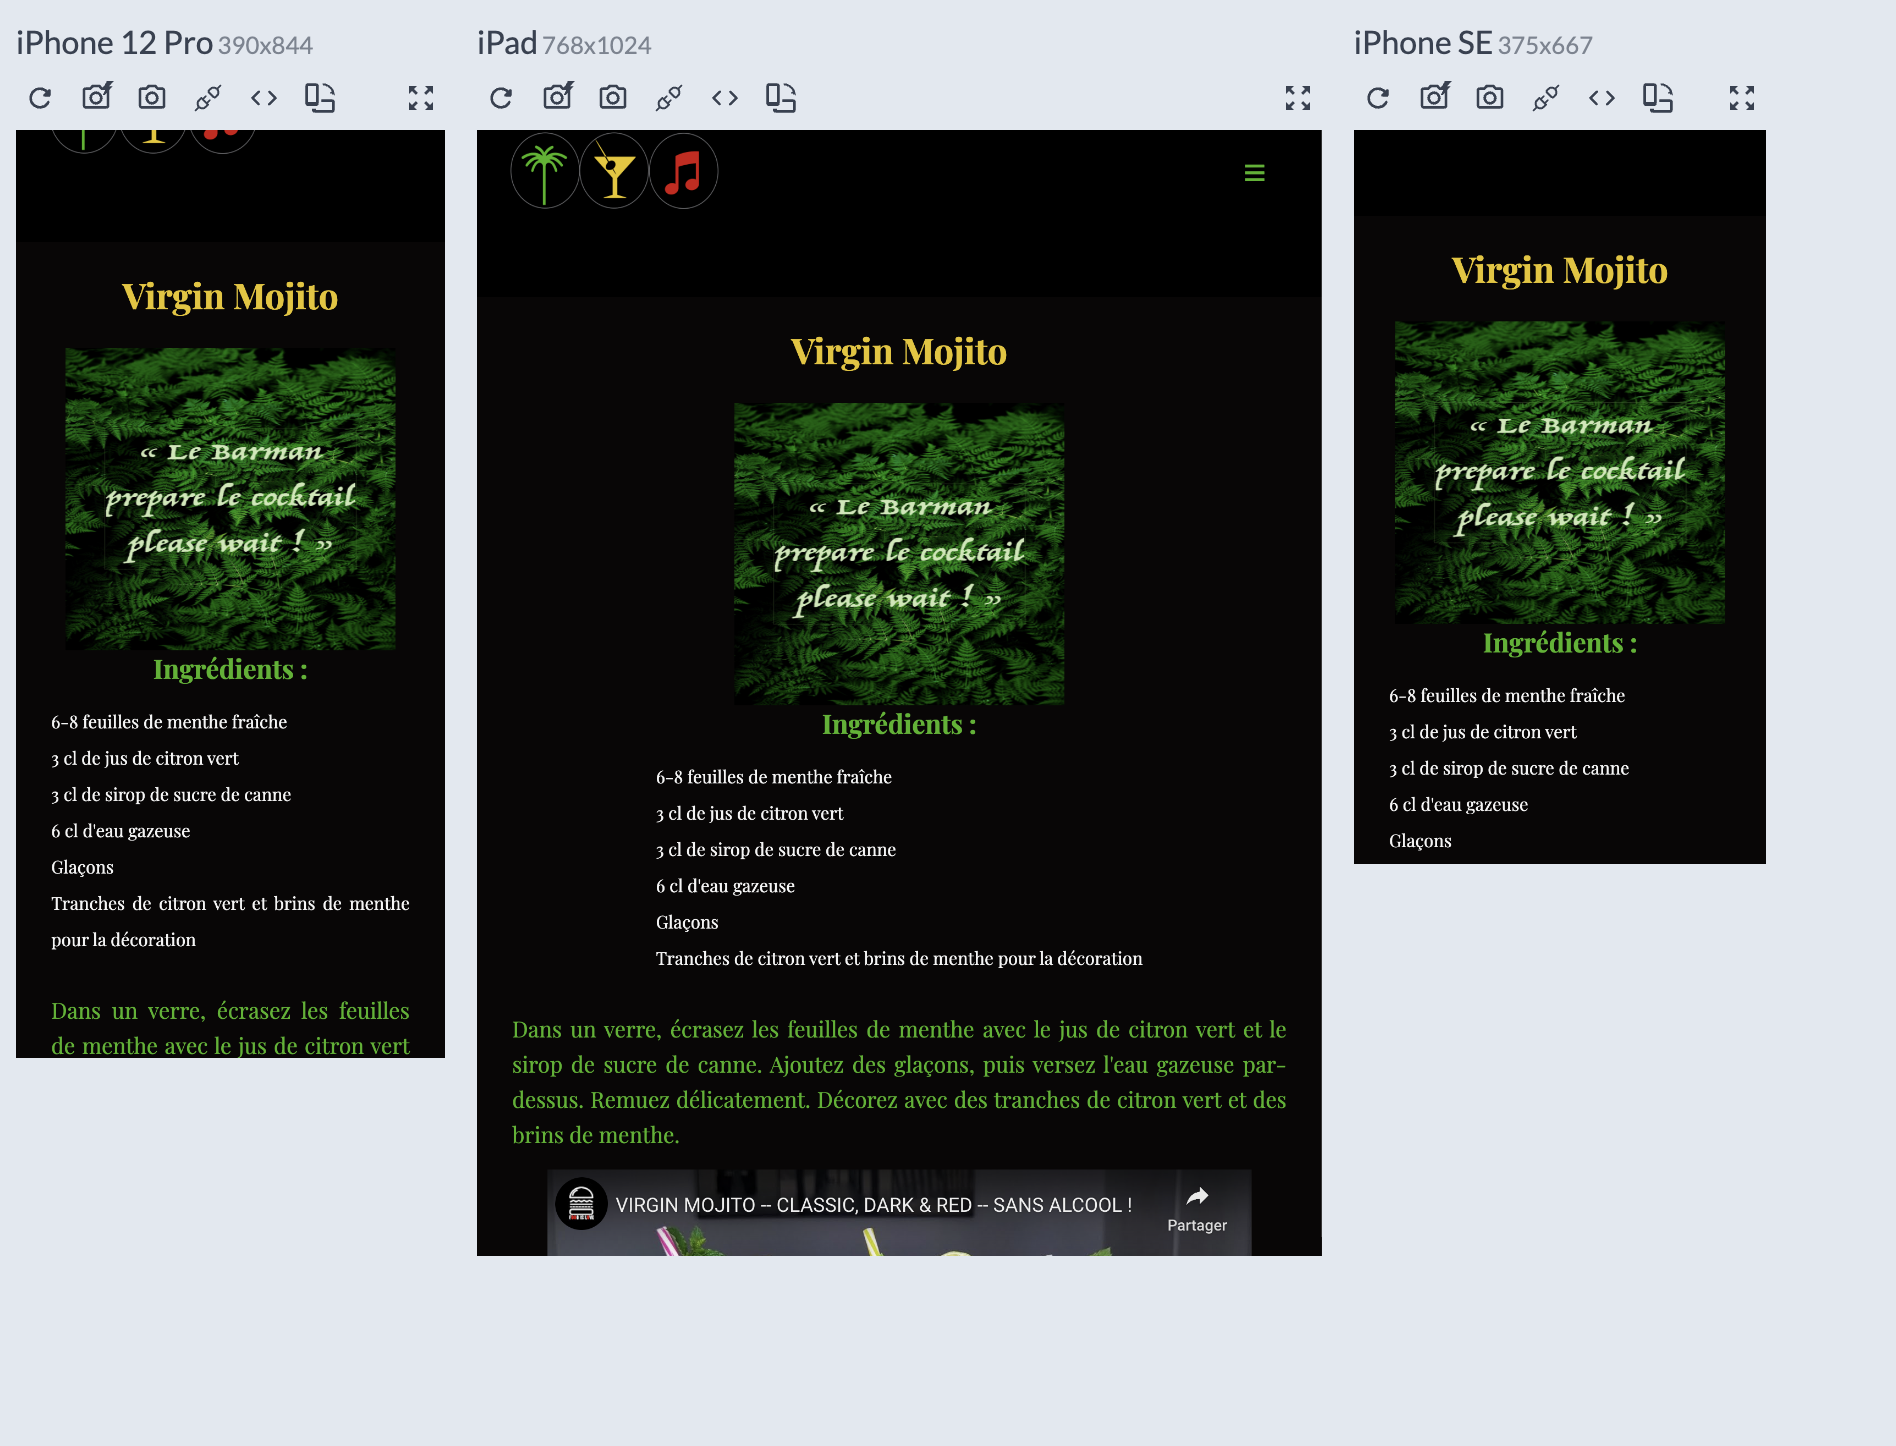Click the palm tree logo in iPad view
The width and height of the screenshot is (1896, 1446).
pyautogui.click(x=545, y=171)
